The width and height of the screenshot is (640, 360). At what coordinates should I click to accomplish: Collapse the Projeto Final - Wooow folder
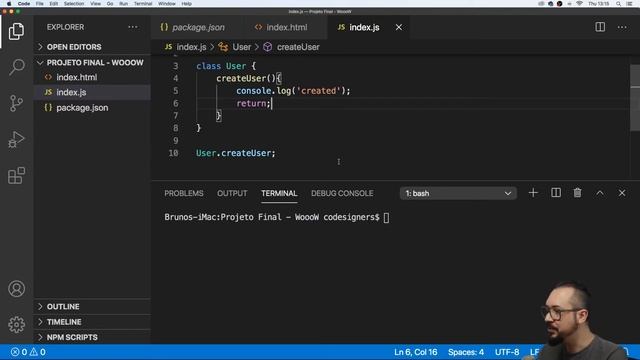tap(92, 62)
